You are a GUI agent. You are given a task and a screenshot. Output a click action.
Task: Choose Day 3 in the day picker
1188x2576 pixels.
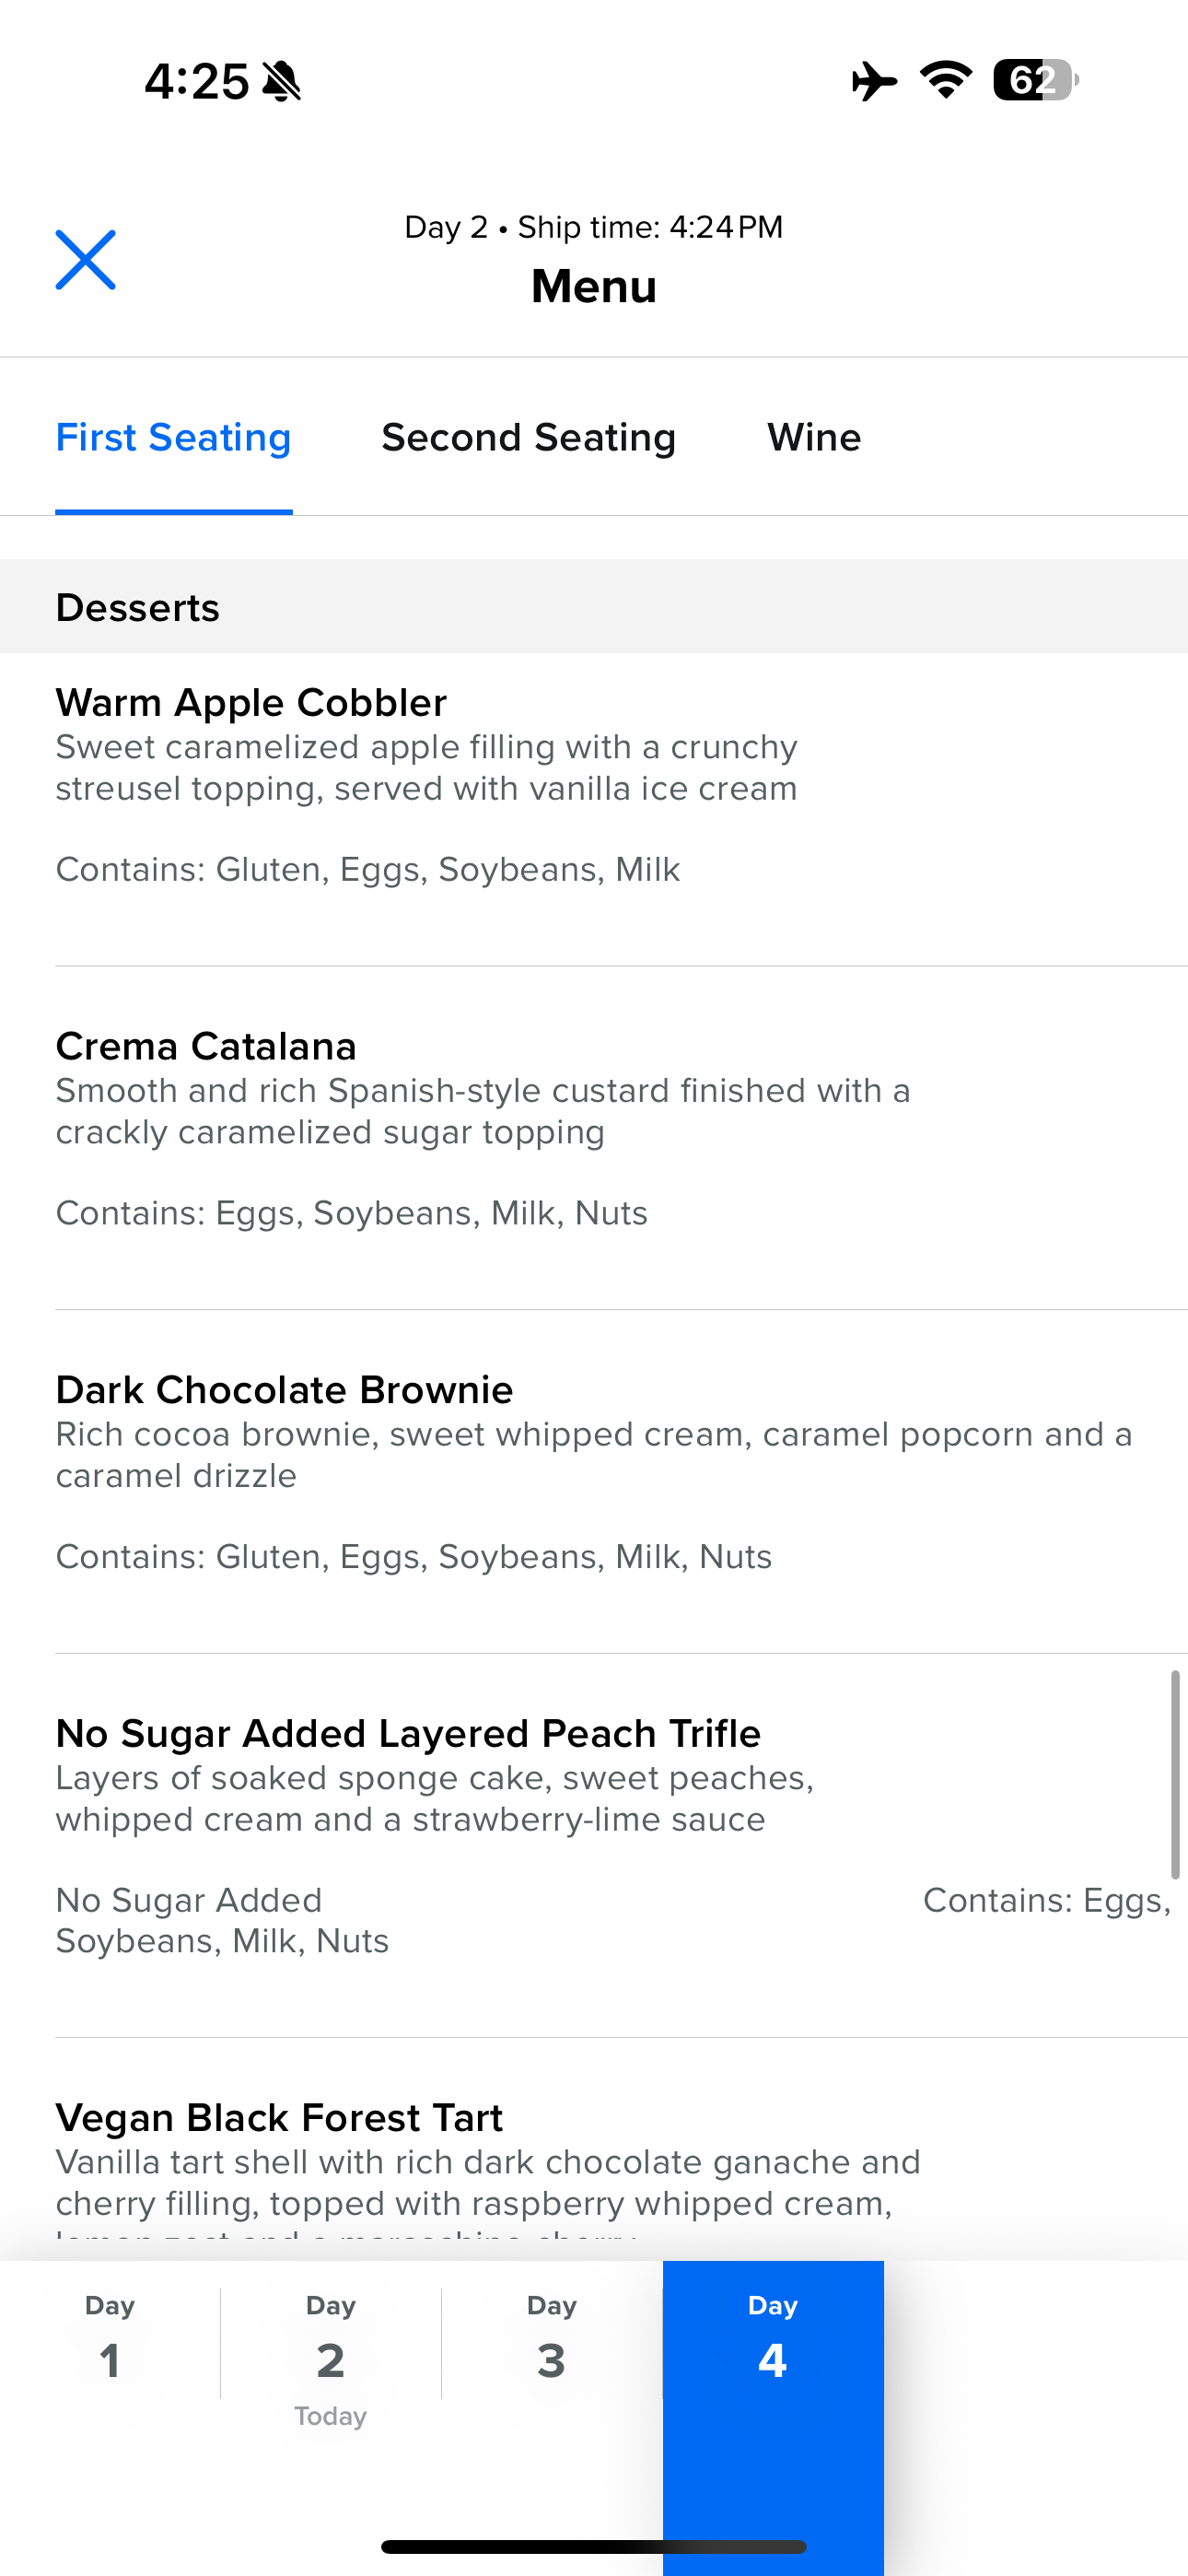point(552,2343)
